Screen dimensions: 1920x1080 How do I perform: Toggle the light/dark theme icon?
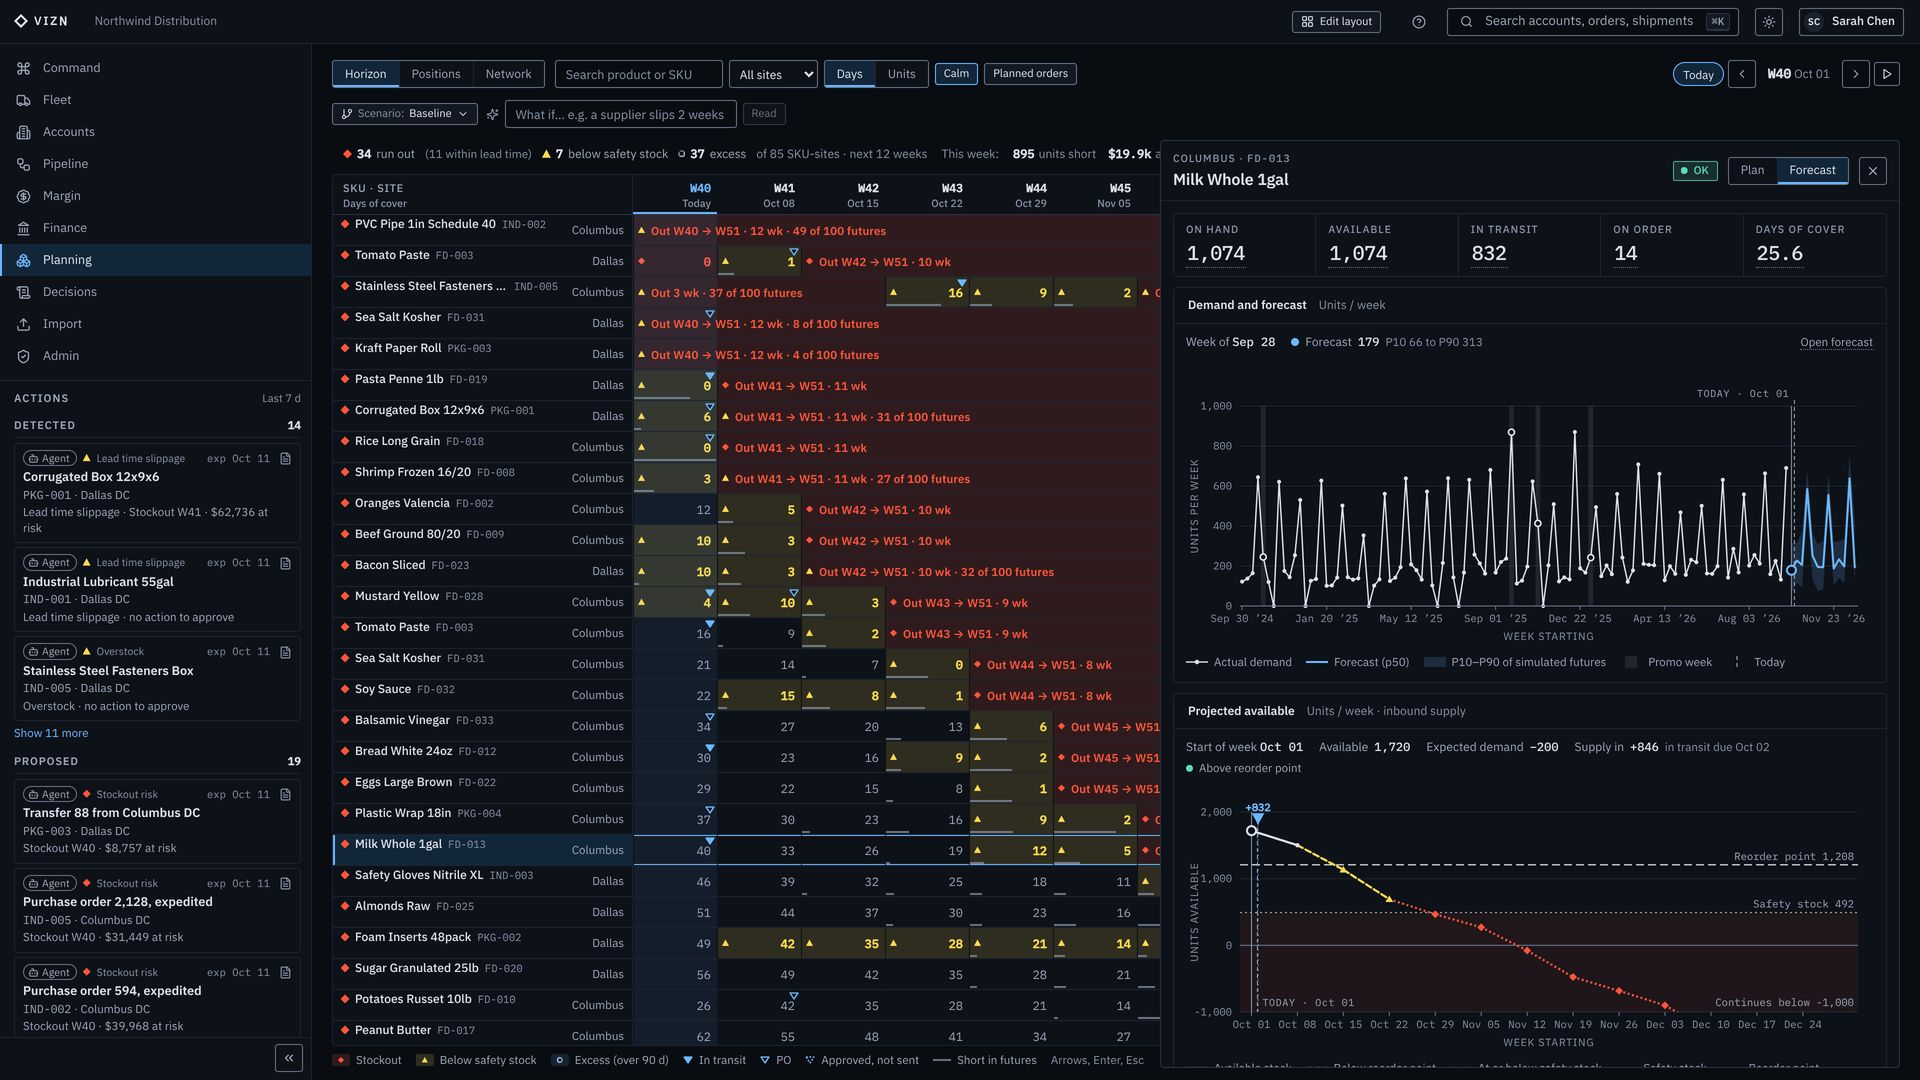[x=1769, y=22]
